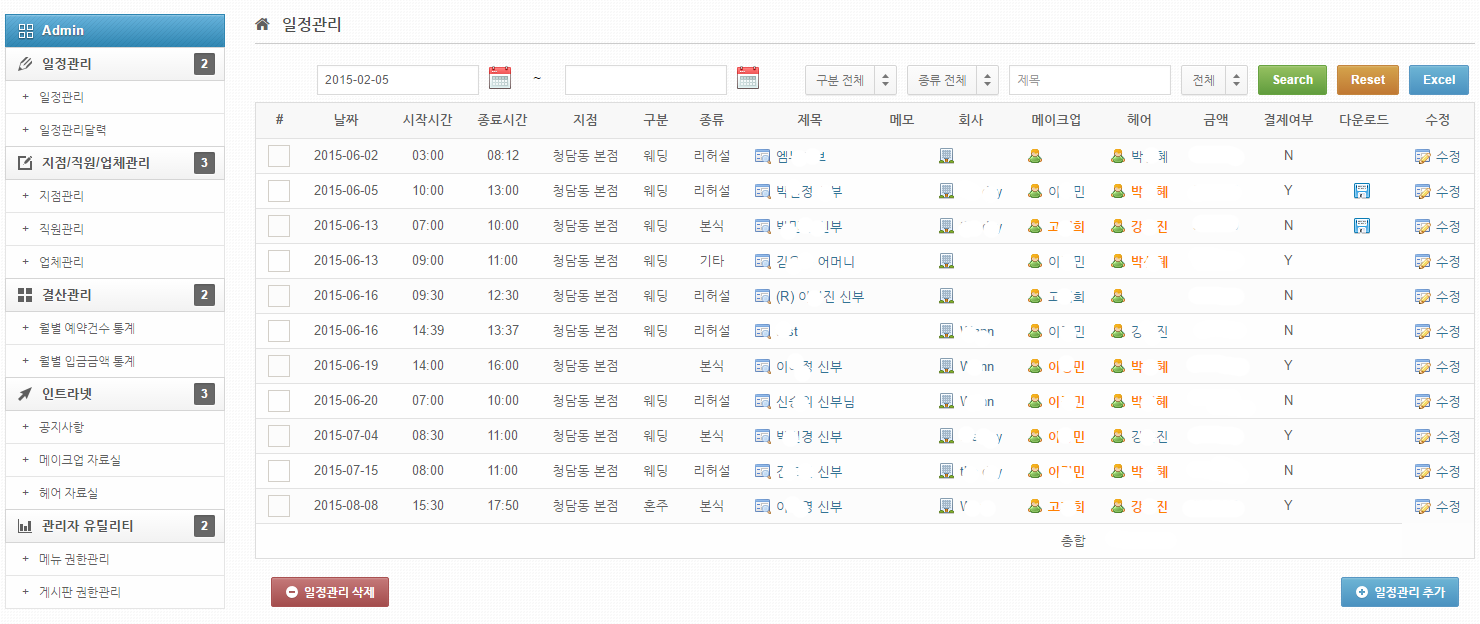Open 일정관리달력 in the sidebar
Image resolution: width=1480 pixels, height=624 pixels.
pyautogui.click(x=72, y=130)
